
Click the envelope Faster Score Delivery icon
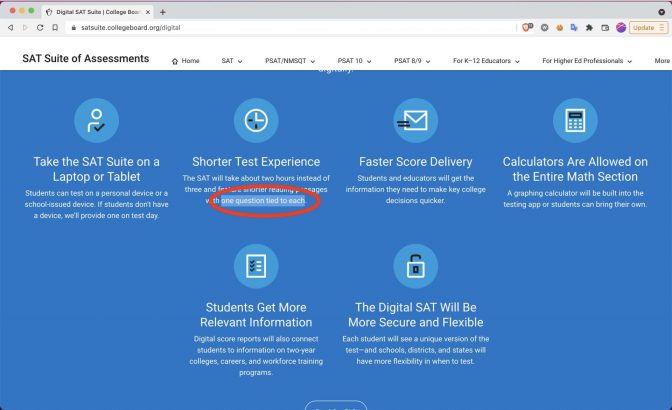pyautogui.click(x=415, y=121)
